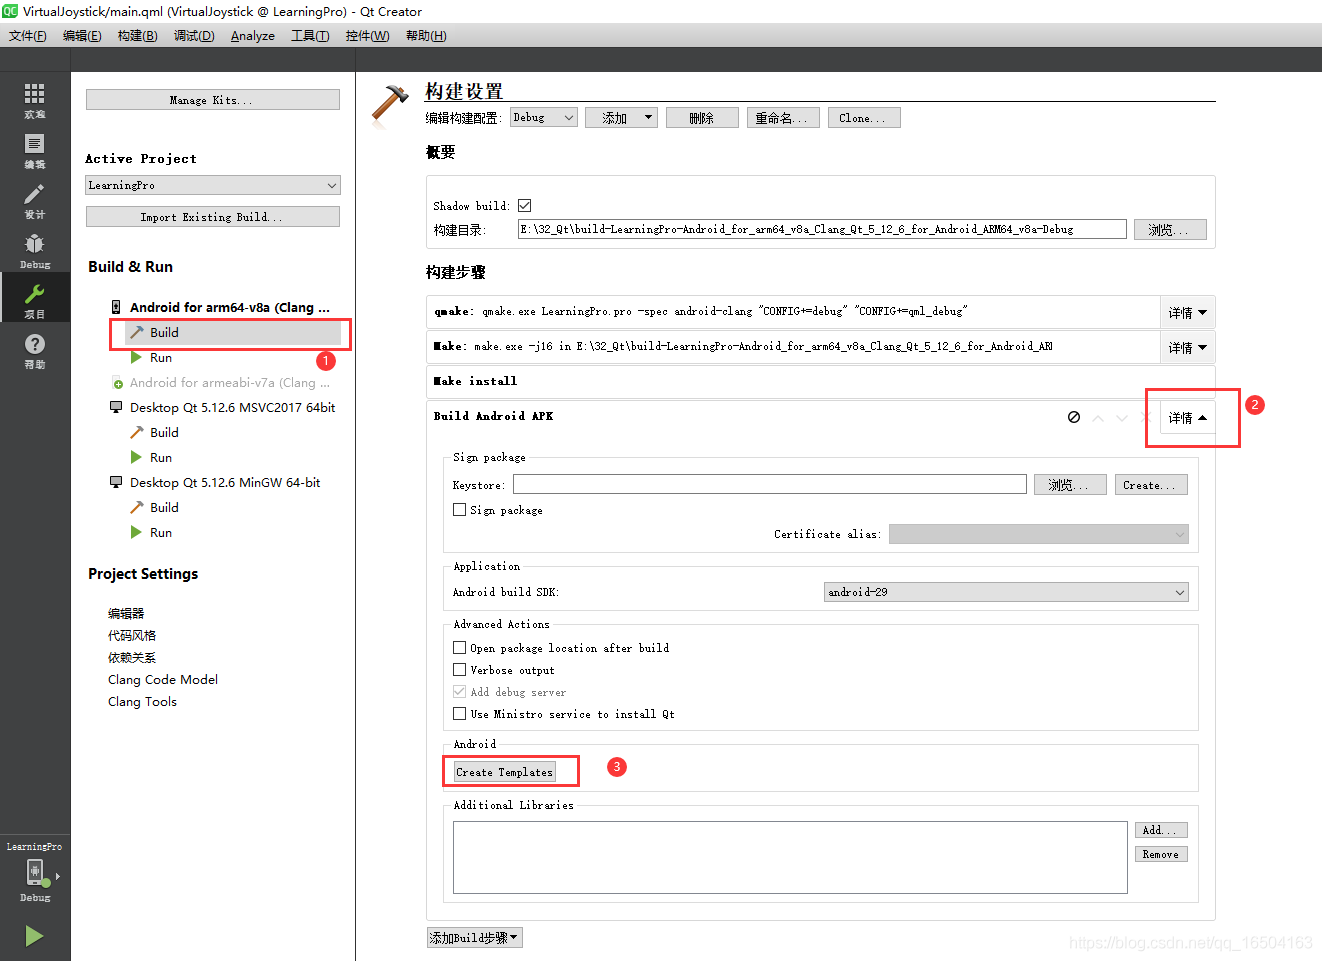Viewport: 1322px width, 961px height.
Task: Select Build under Desktop MSVC2017 64bit
Action: pos(164,432)
